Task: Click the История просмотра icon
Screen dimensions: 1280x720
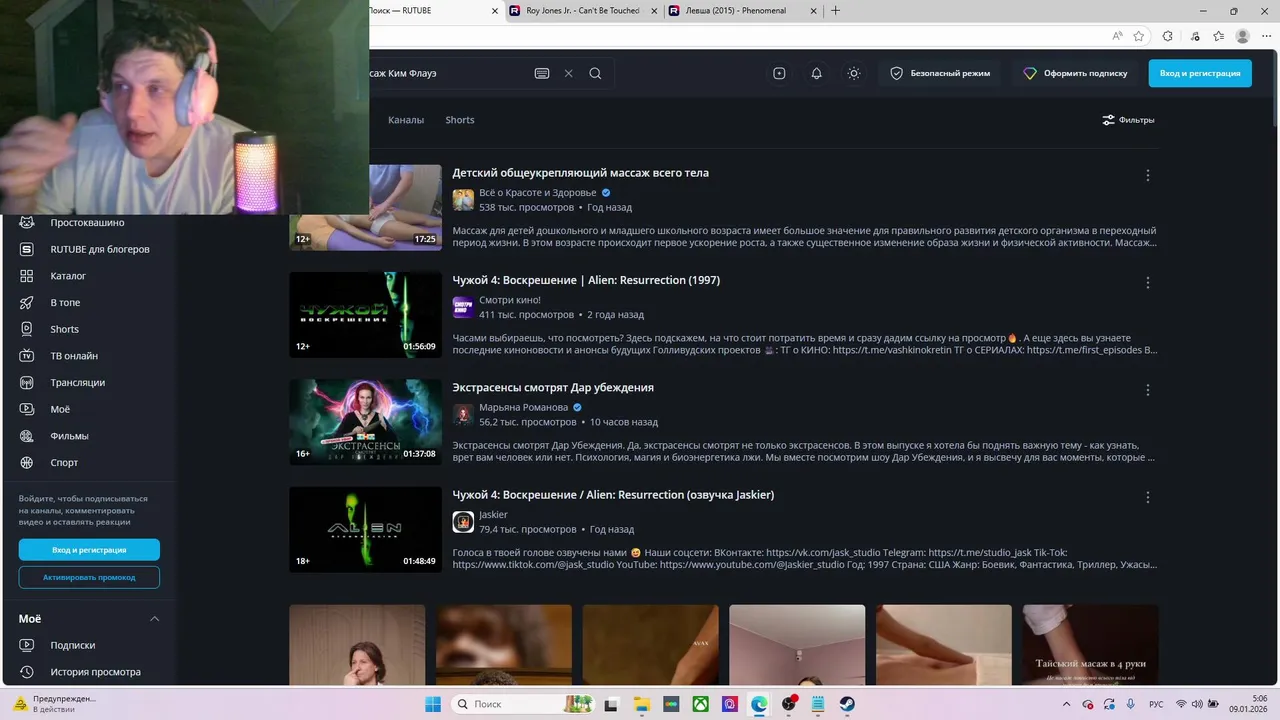Action: coord(28,672)
